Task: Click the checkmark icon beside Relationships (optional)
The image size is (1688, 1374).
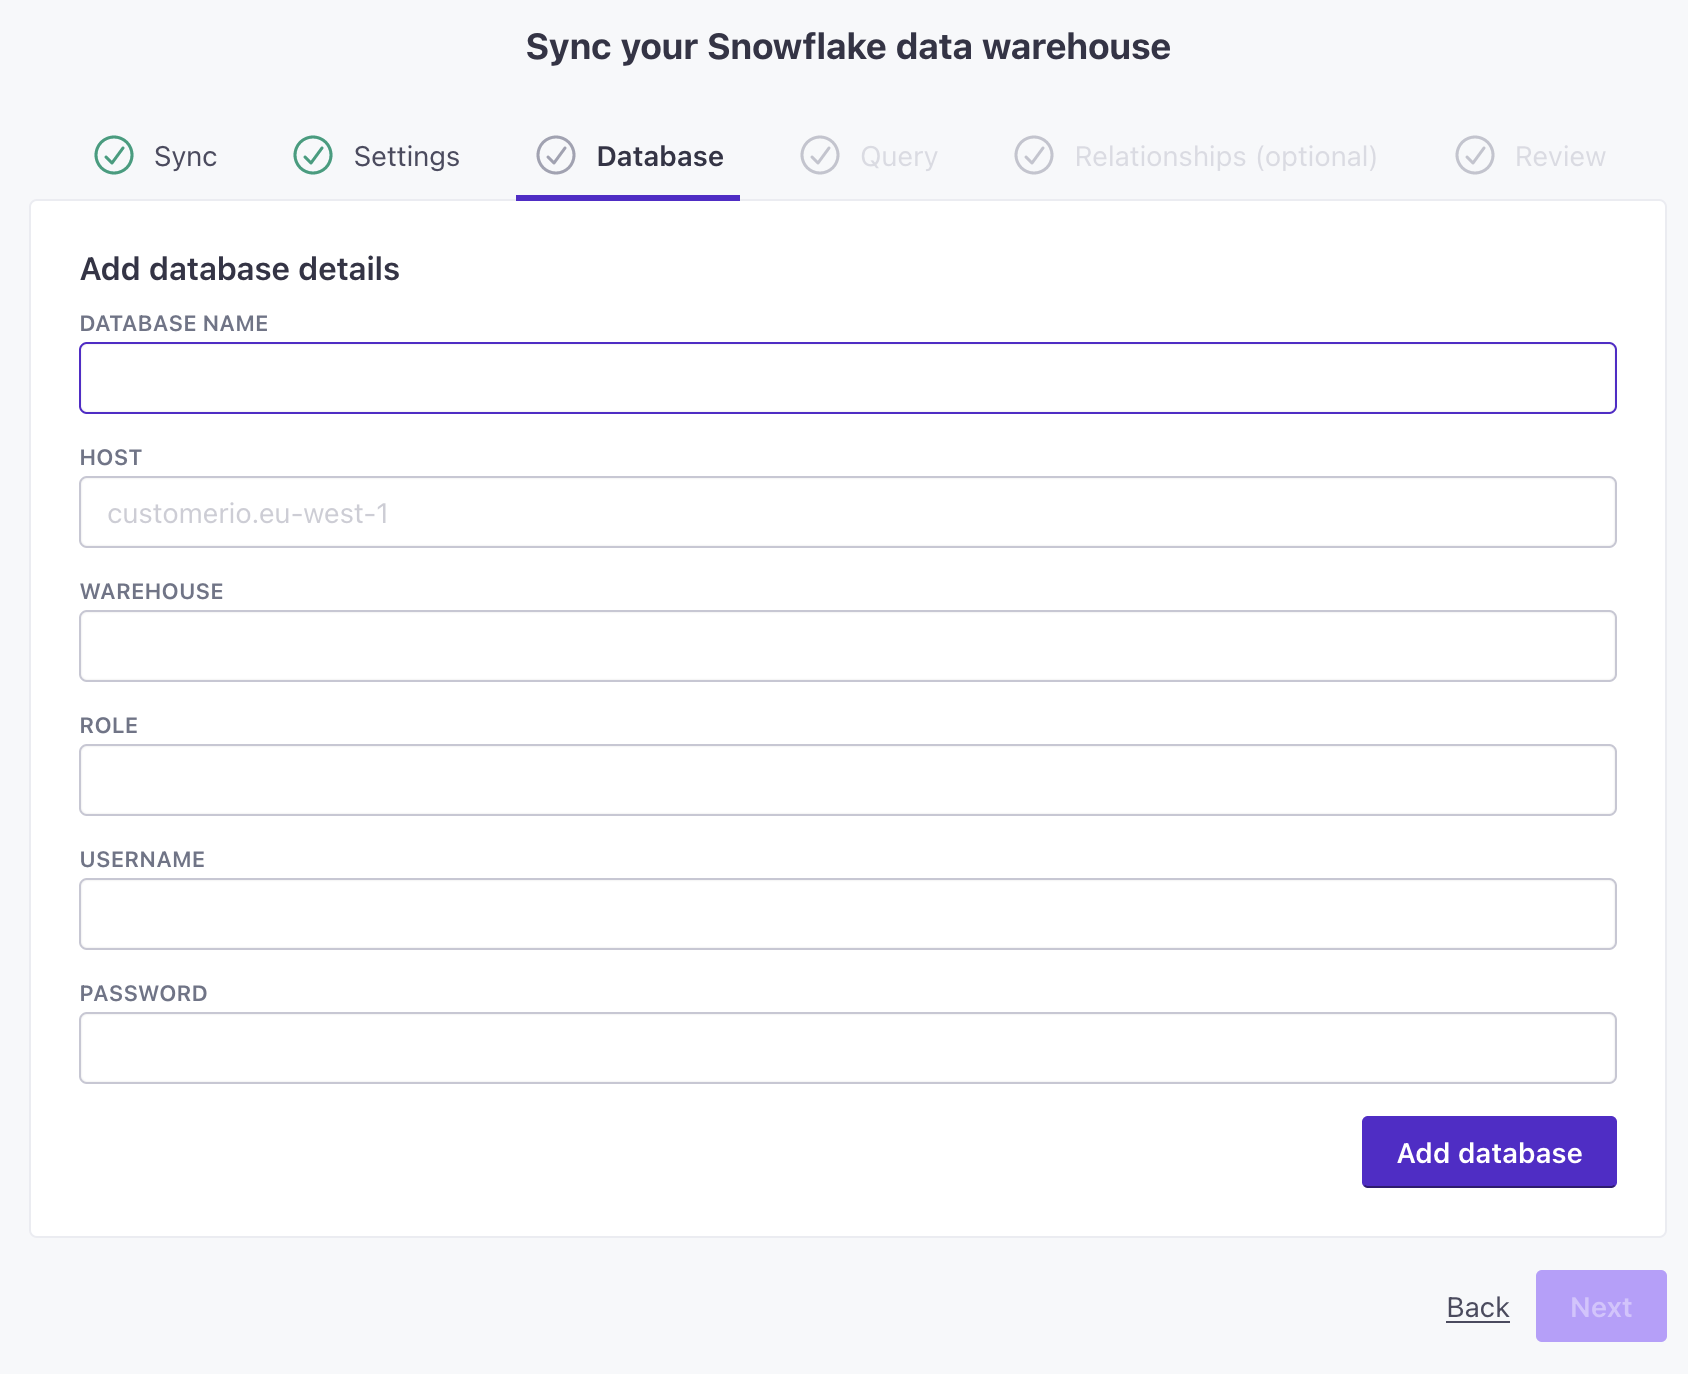Action: click(1034, 156)
